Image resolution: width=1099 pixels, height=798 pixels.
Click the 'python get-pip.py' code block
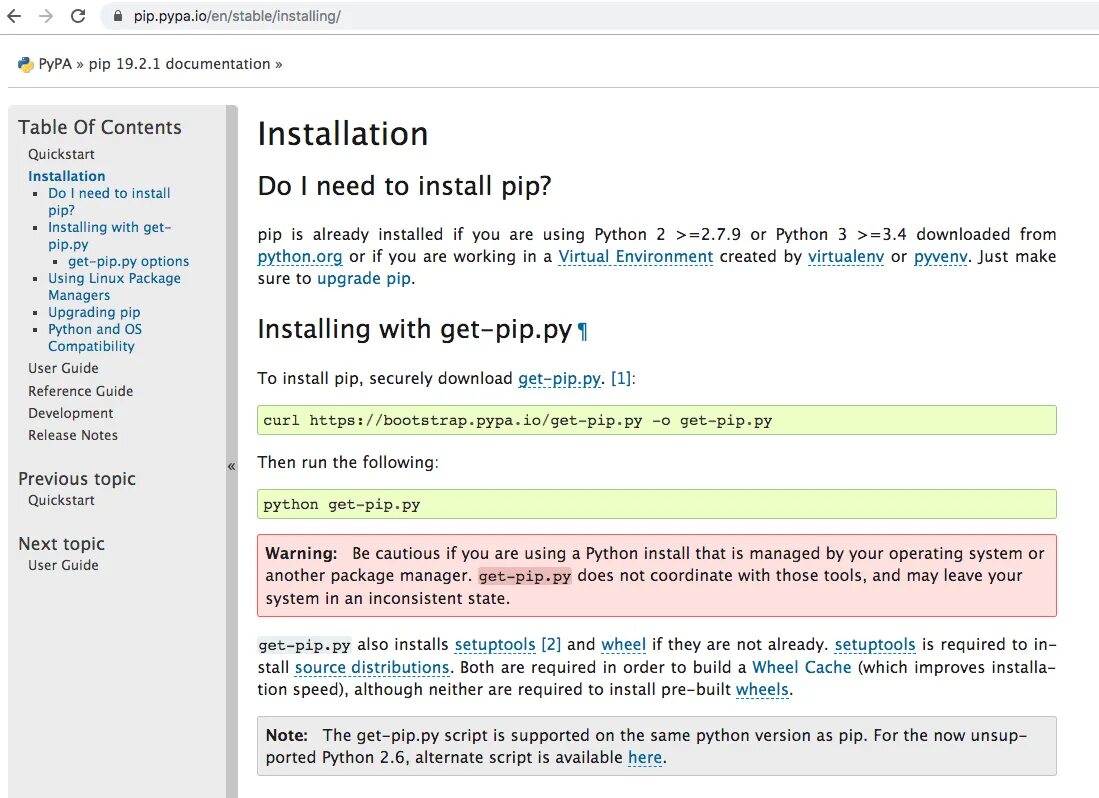point(657,504)
